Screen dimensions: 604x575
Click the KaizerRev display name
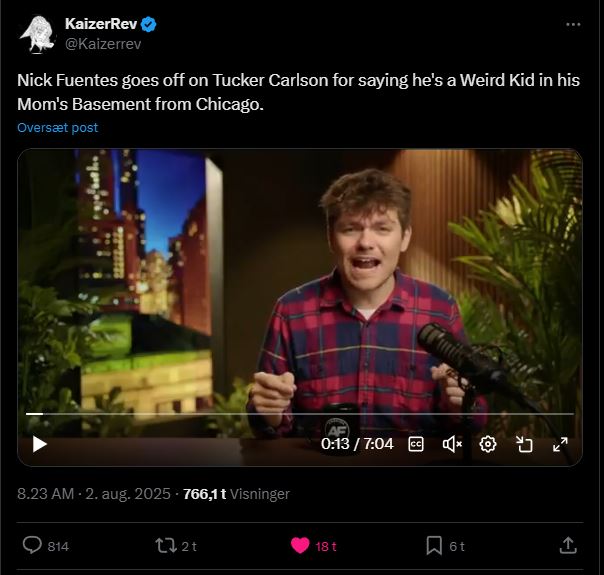coord(101,24)
